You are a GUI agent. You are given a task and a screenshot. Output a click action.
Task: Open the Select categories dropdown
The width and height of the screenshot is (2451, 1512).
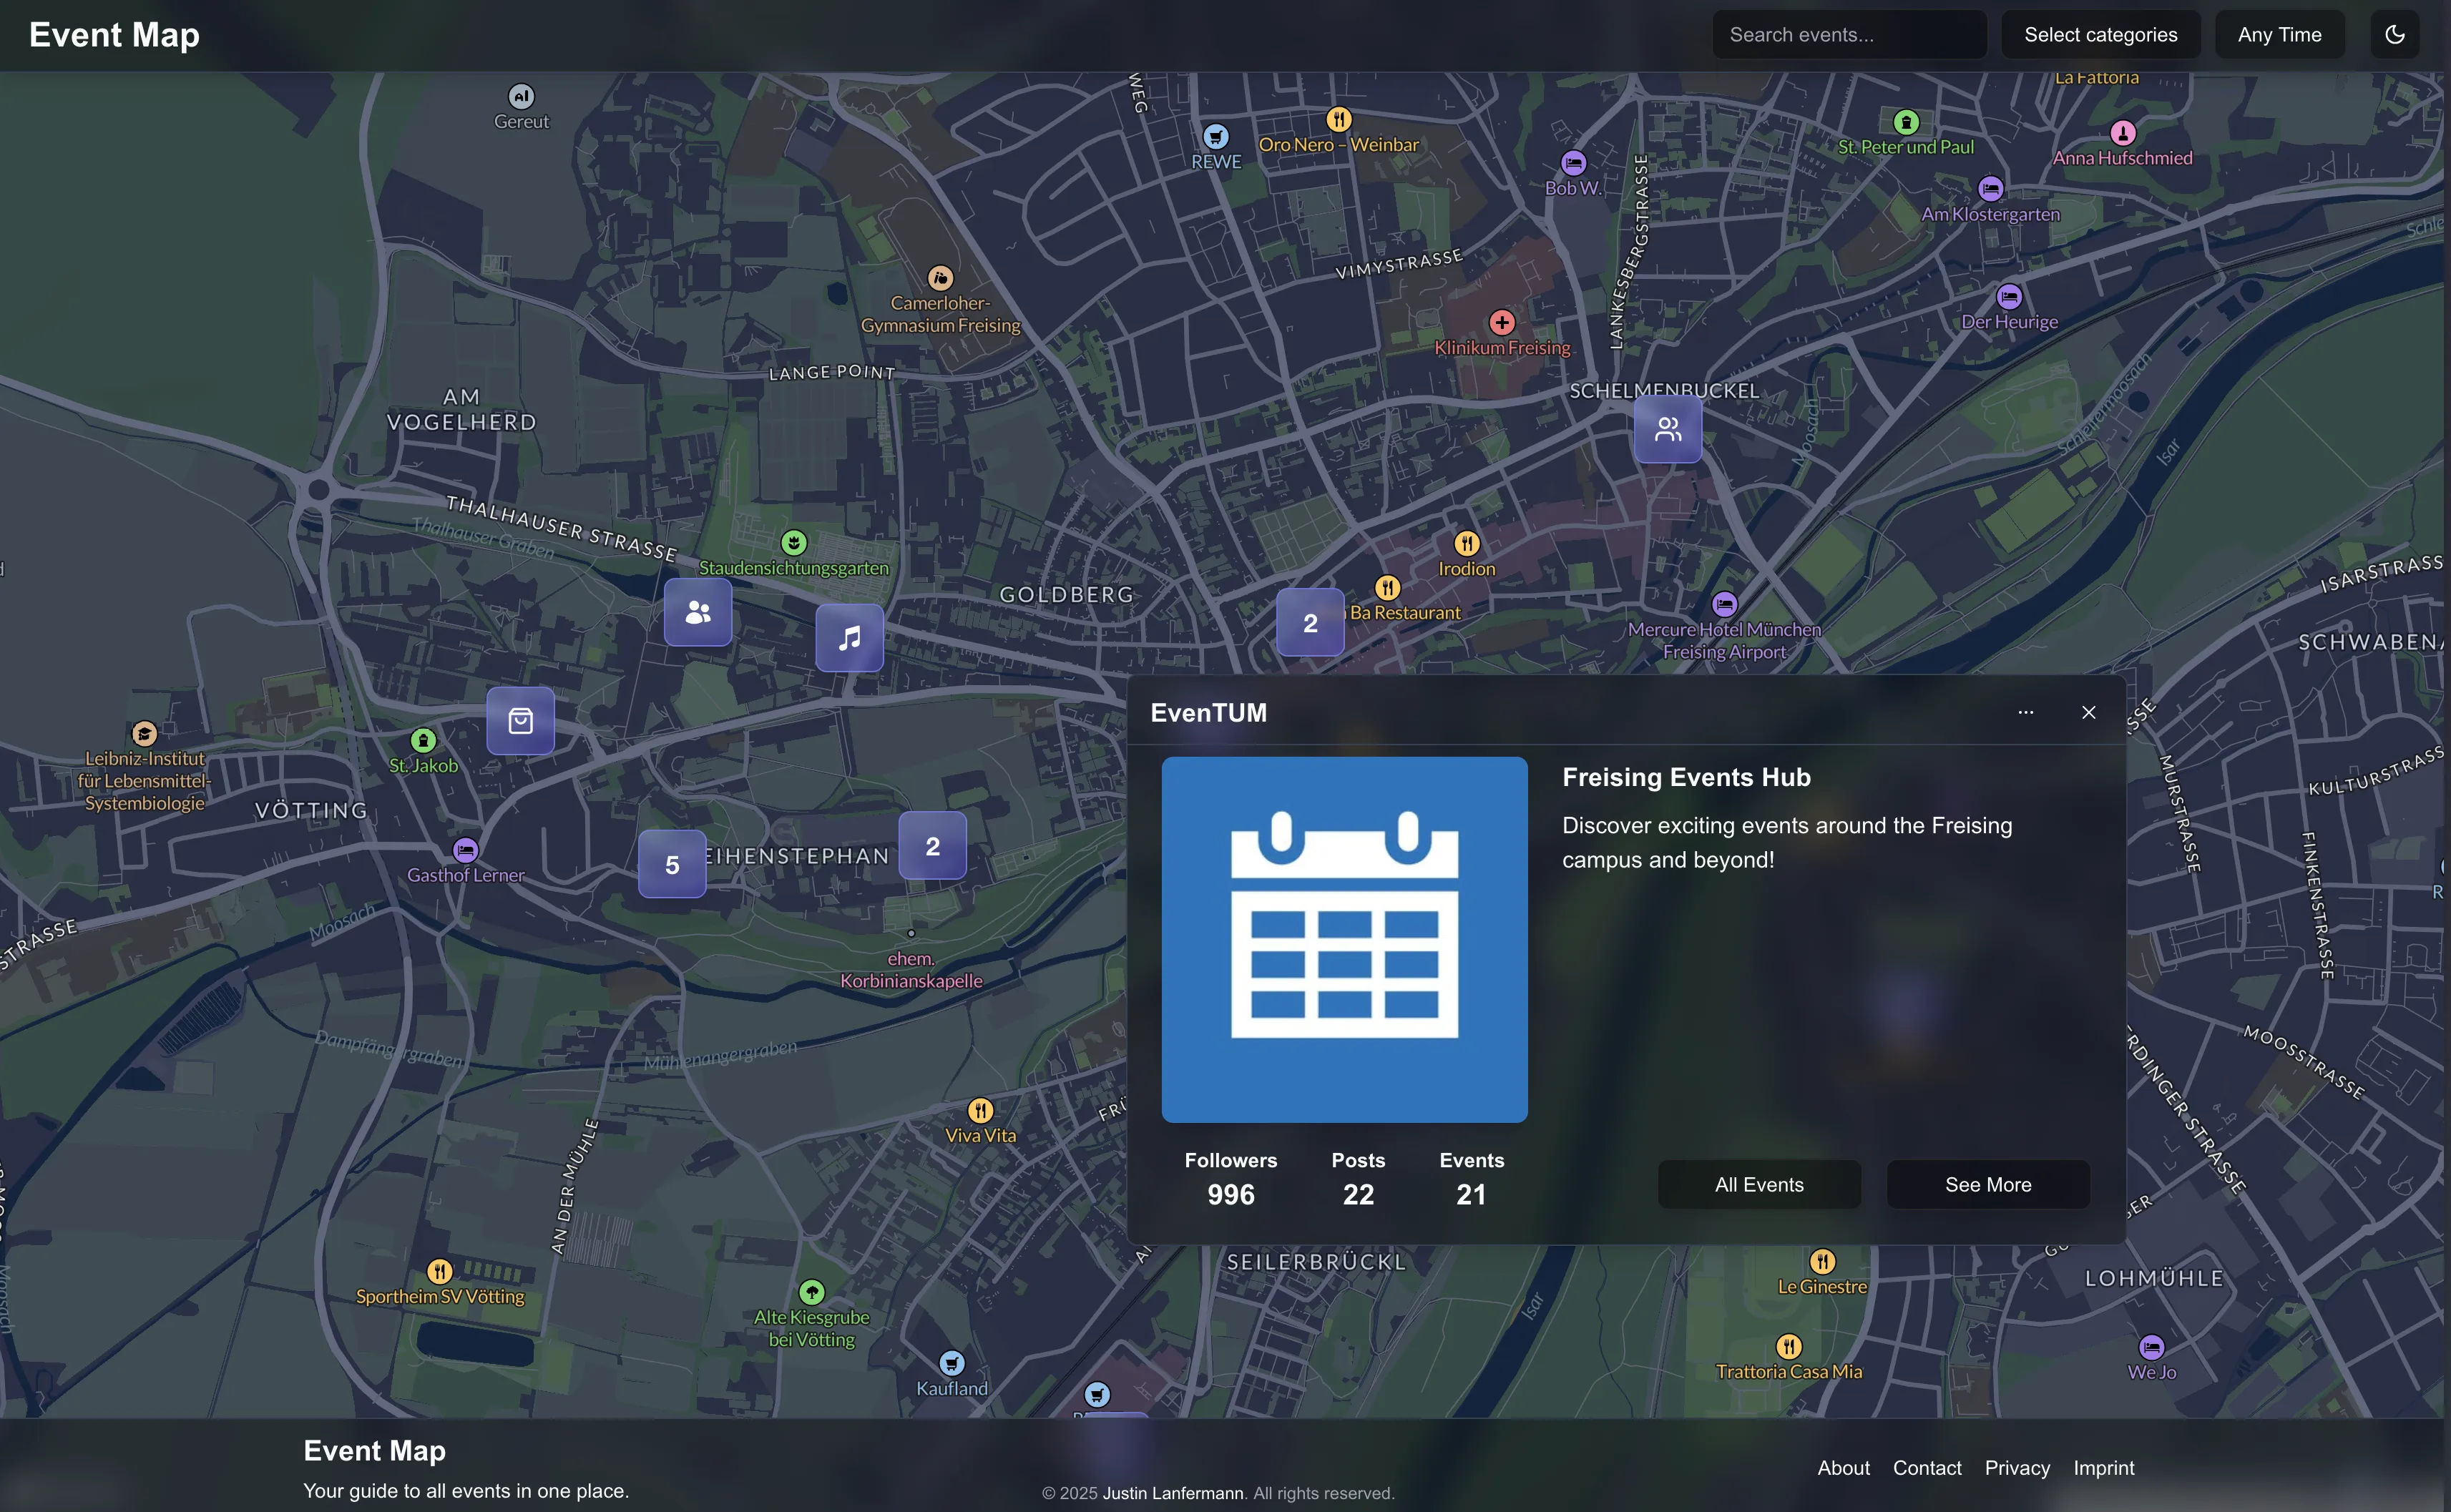[2101, 33]
